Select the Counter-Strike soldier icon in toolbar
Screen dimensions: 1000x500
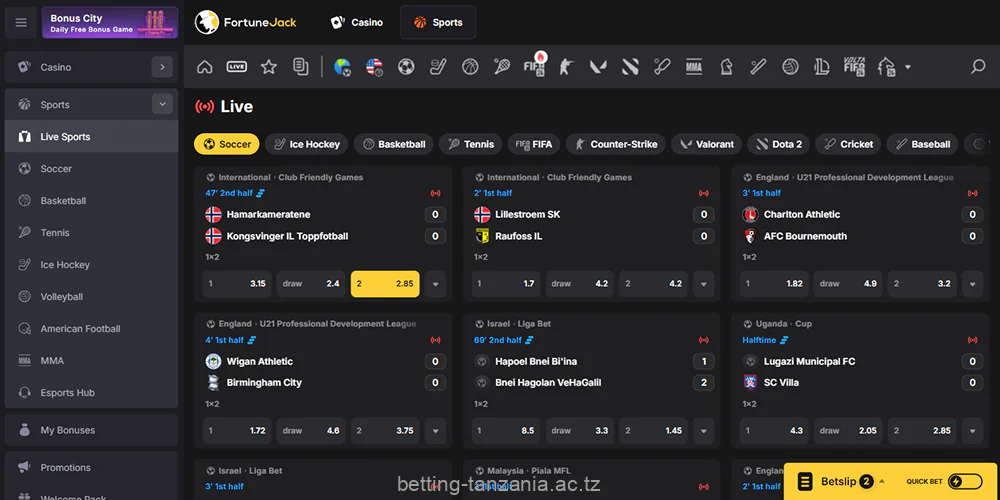tap(566, 66)
